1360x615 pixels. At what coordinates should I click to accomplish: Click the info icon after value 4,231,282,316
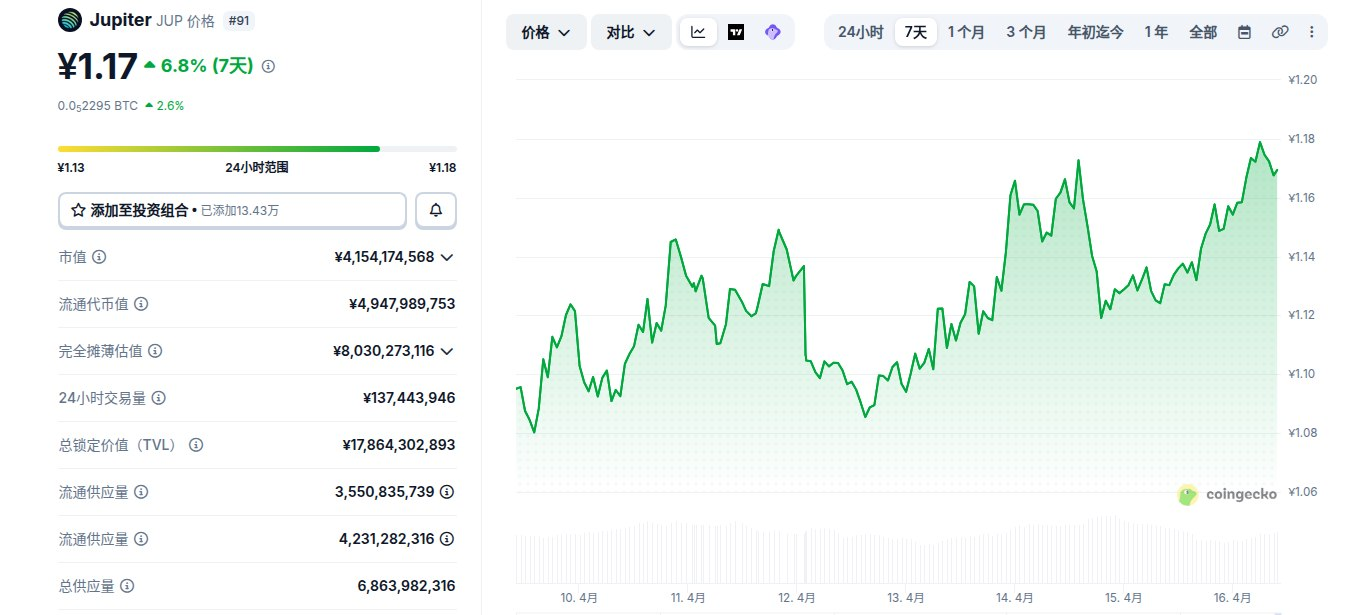pyautogui.click(x=447, y=539)
